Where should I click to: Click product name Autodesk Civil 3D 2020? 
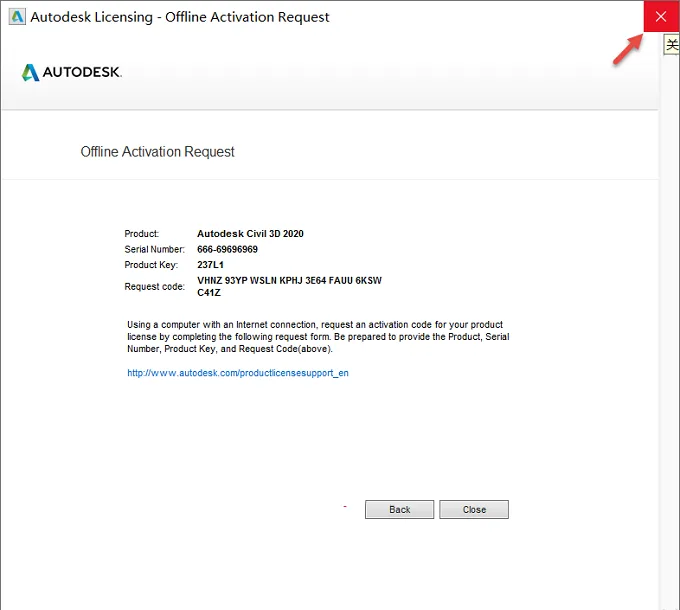pyautogui.click(x=250, y=234)
